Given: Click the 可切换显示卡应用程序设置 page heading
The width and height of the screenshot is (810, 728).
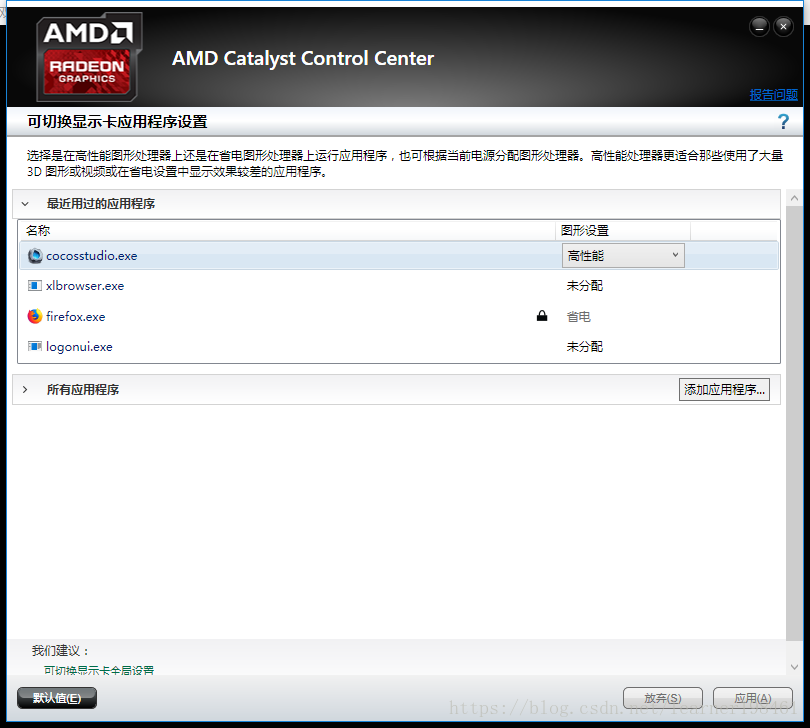Looking at the screenshot, I should coord(117,122).
